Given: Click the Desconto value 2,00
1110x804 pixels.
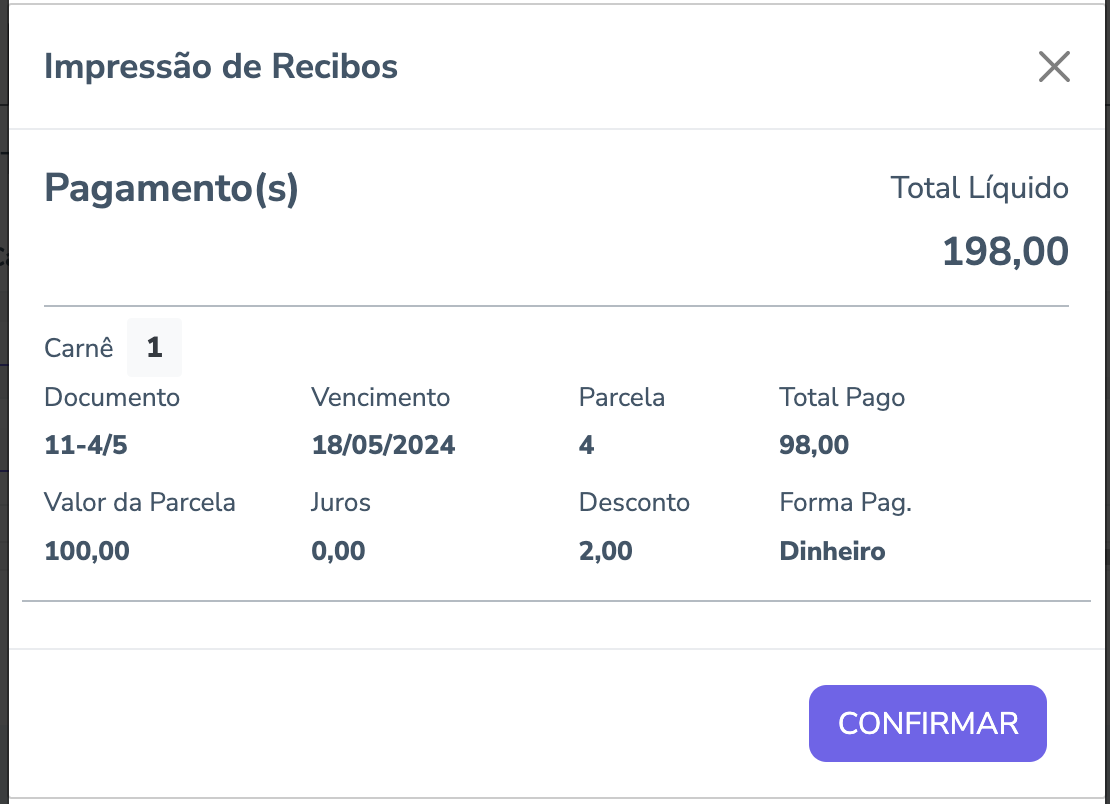Looking at the screenshot, I should coord(605,551).
